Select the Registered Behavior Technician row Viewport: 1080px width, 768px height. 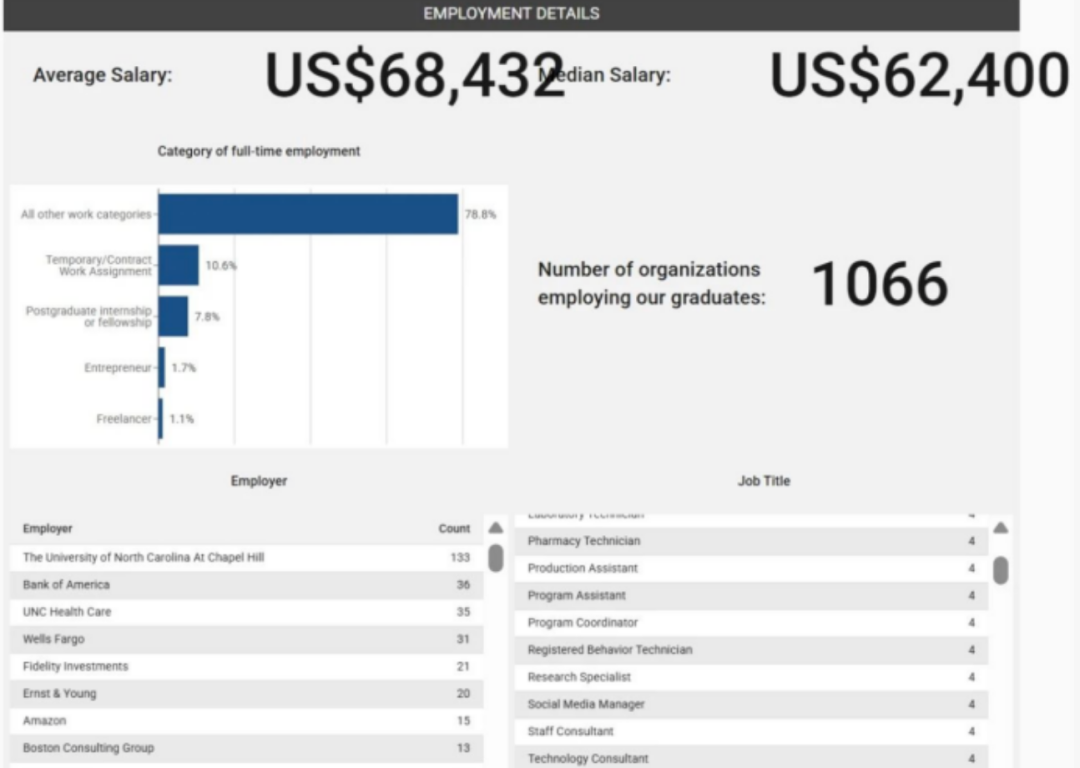tap(751, 650)
